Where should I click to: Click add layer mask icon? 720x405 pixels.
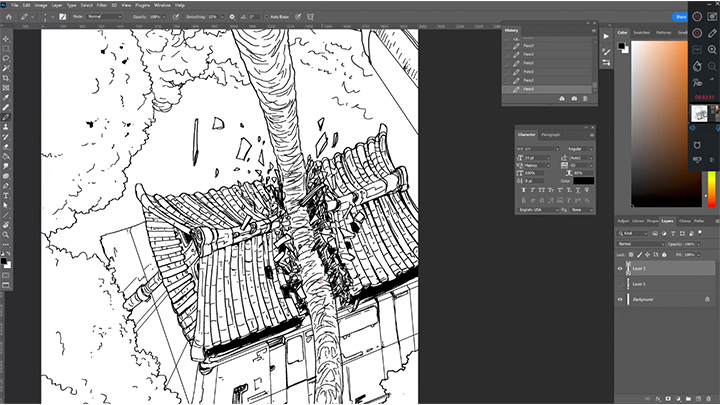[x=668, y=399]
